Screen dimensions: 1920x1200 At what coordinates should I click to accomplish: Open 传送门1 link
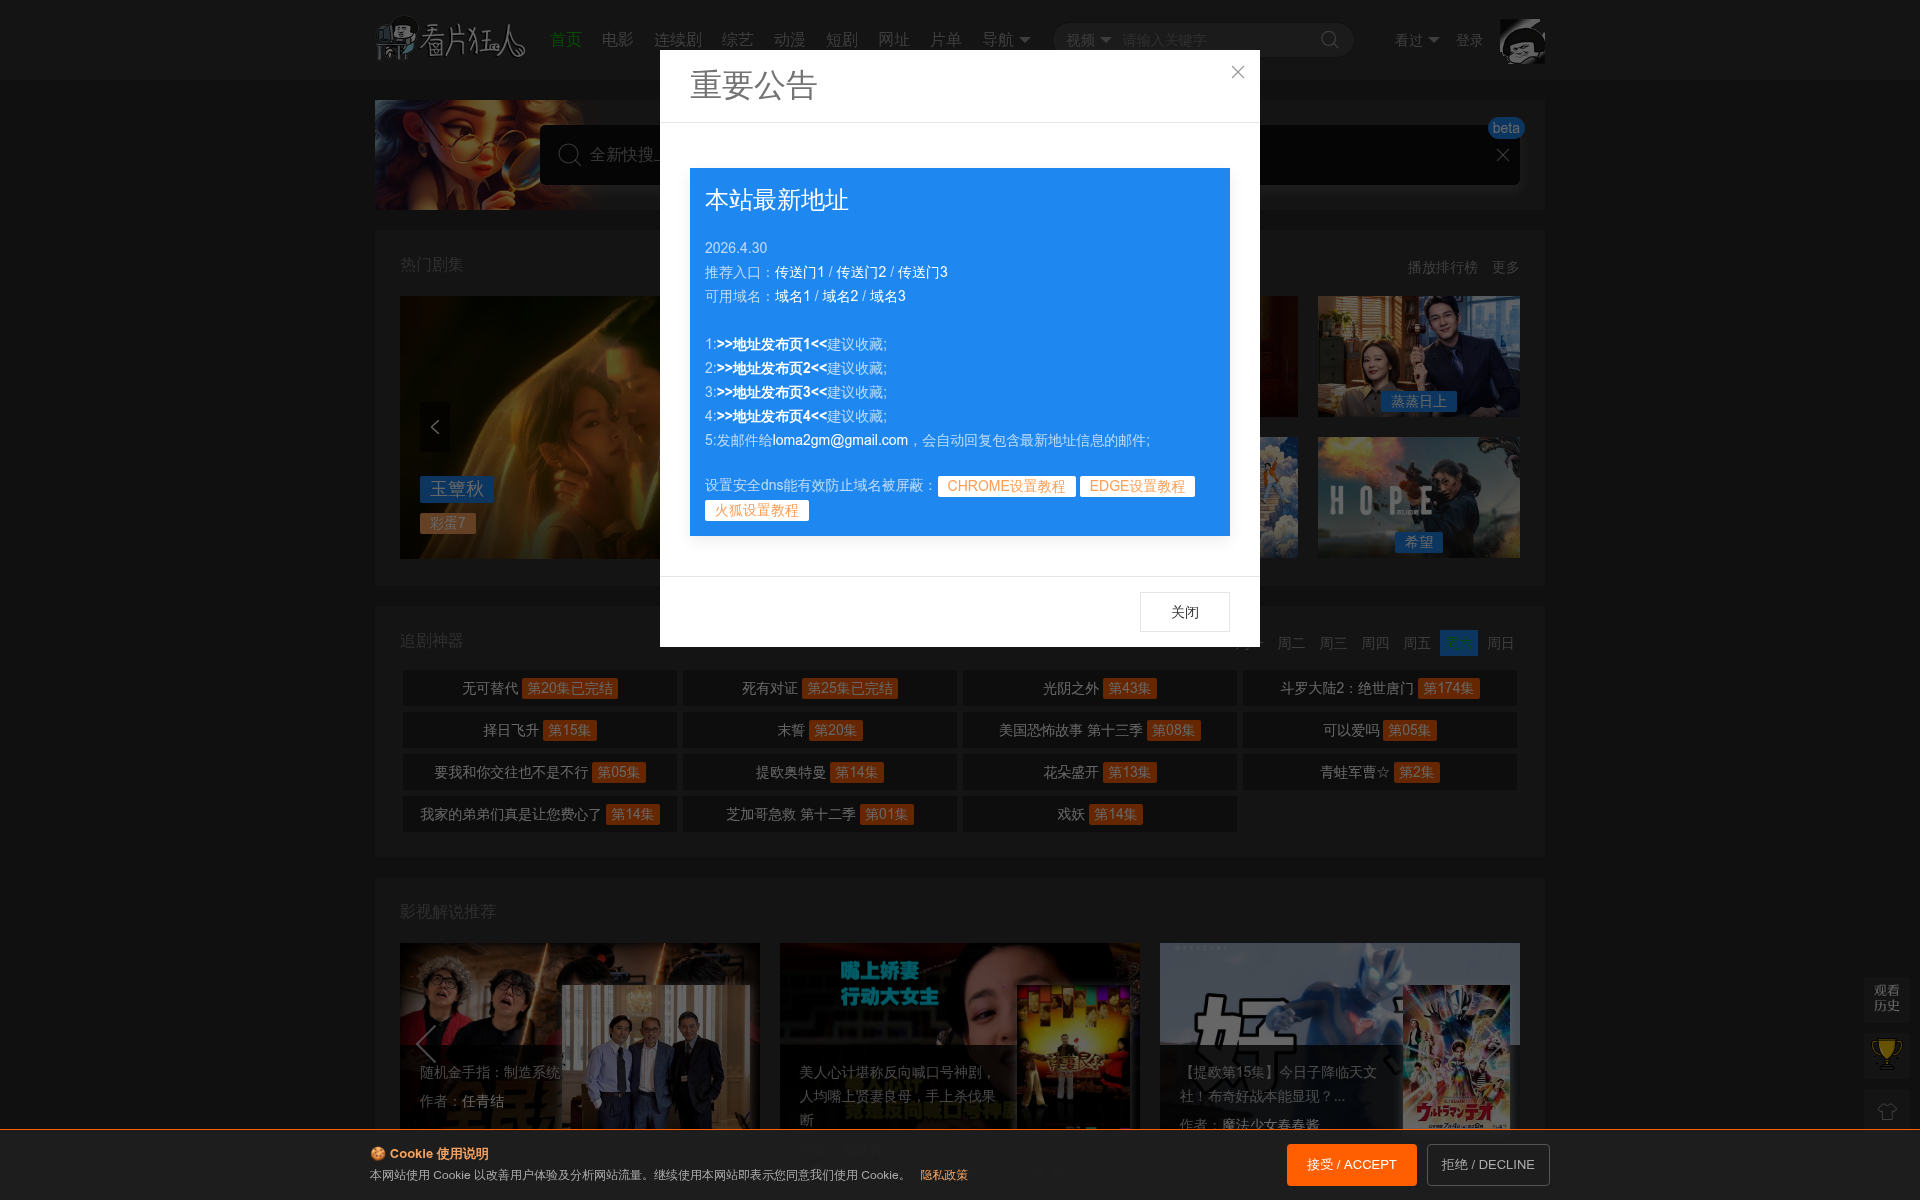pyautogui.click(x=799, y=272)
